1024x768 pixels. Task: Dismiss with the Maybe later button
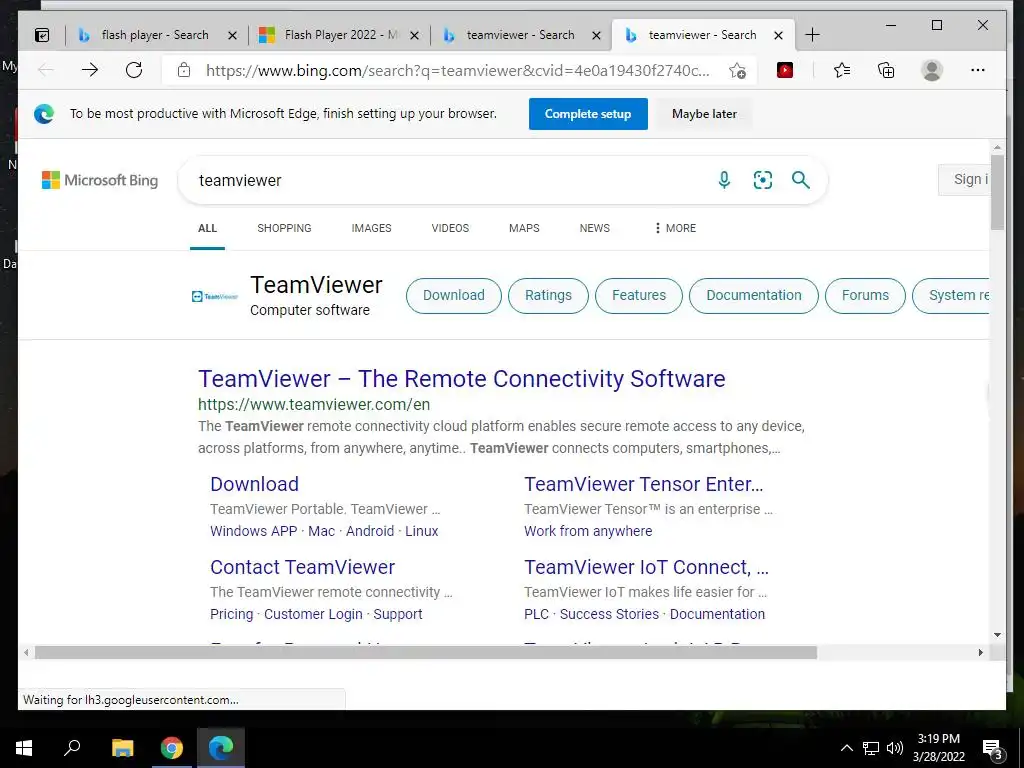704,114
